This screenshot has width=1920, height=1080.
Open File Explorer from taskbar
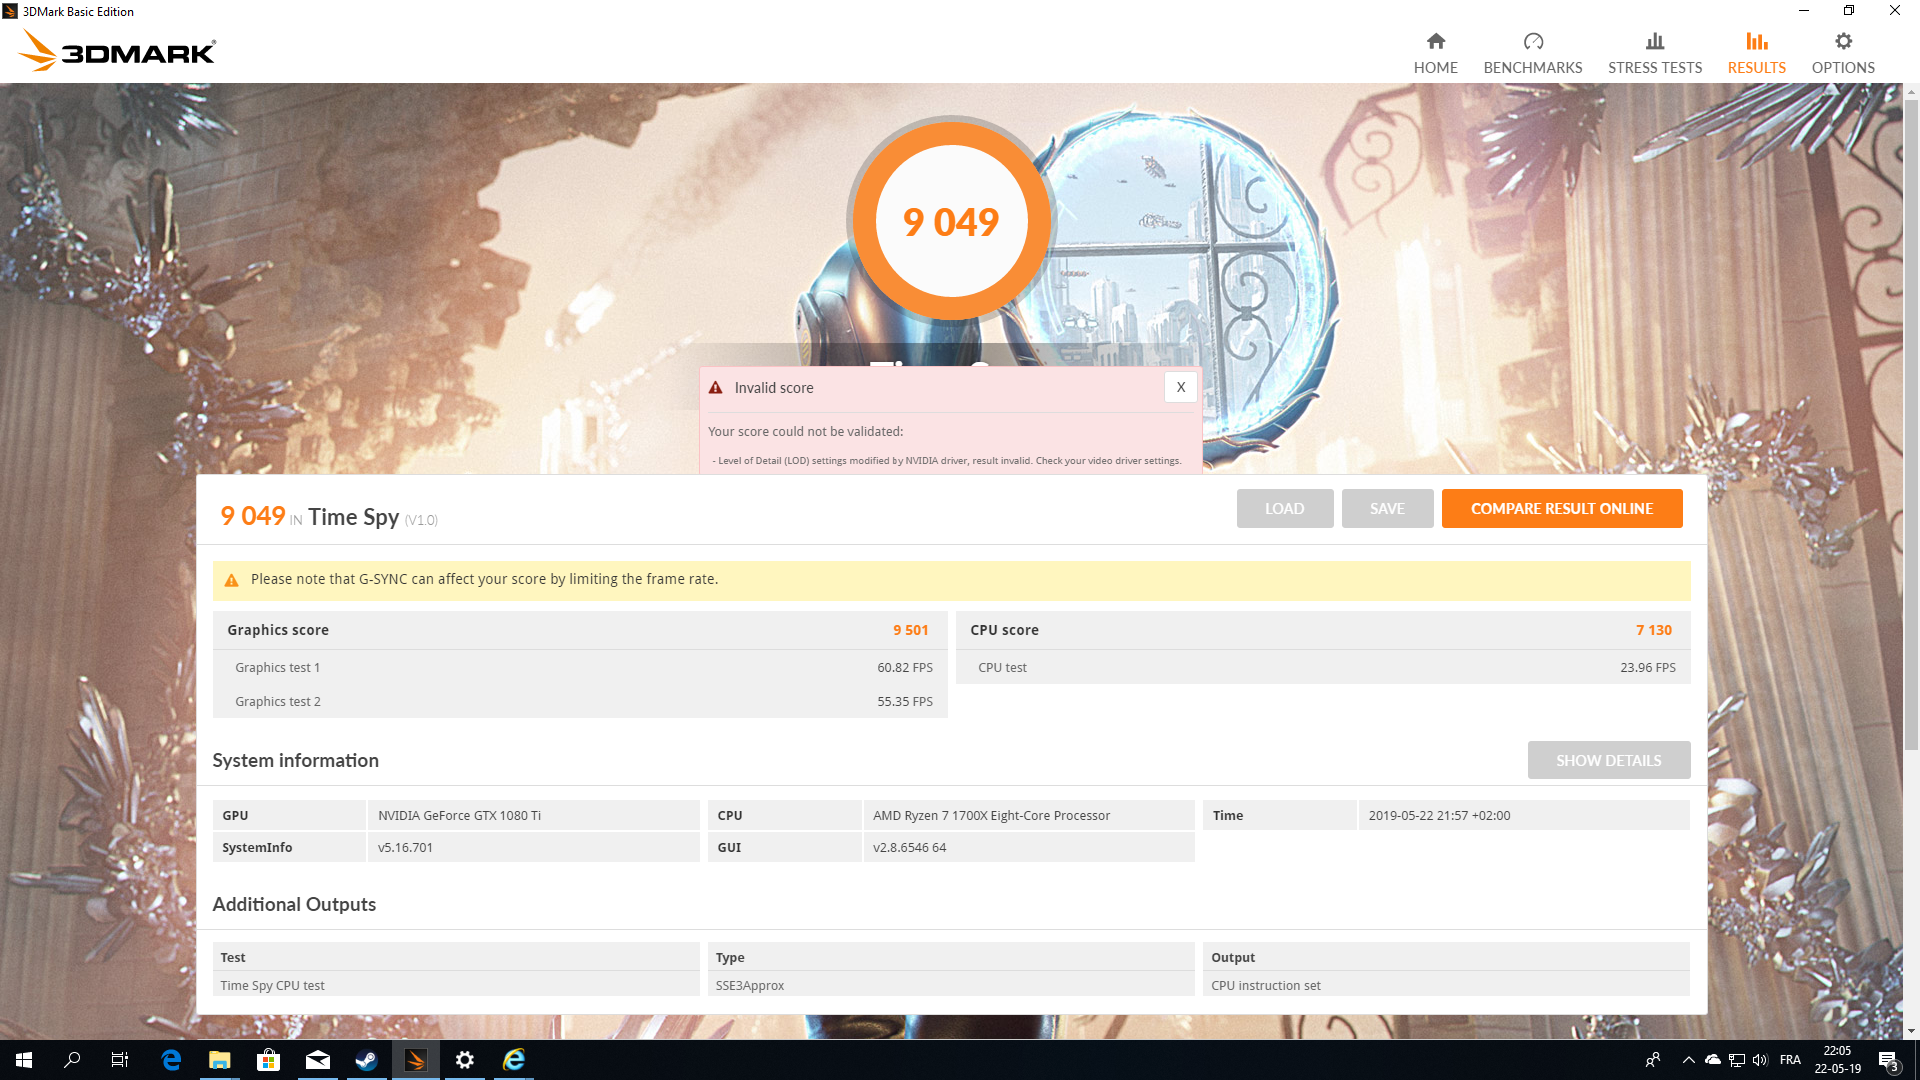coord(219,1060)
